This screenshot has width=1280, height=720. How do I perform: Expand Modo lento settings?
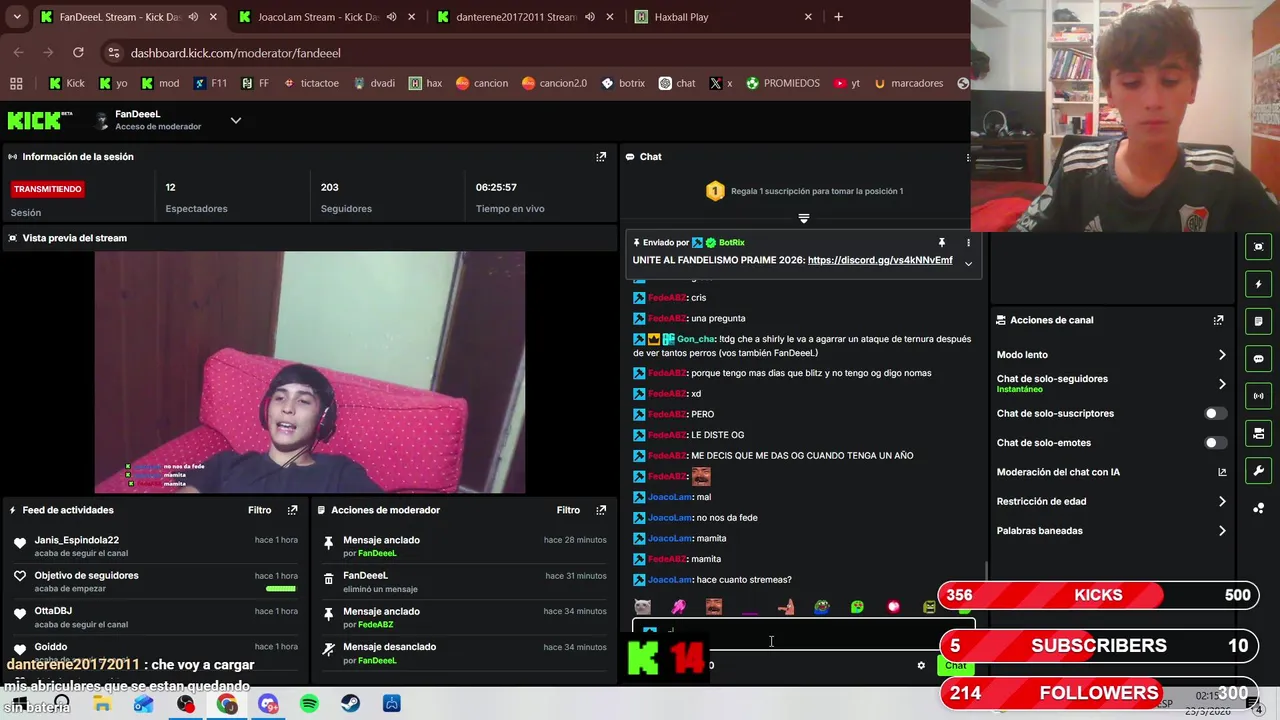(1221, 355)
